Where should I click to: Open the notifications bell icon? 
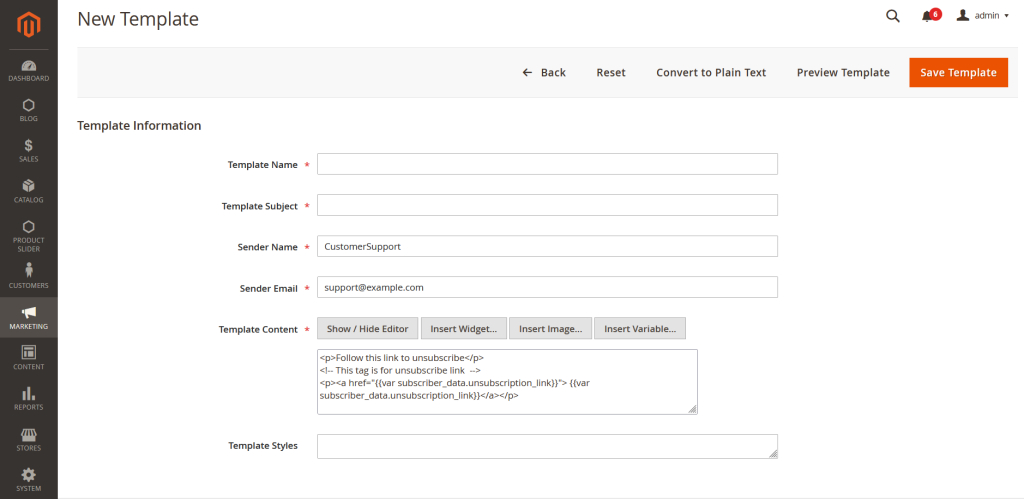click(x=927, y=16)
